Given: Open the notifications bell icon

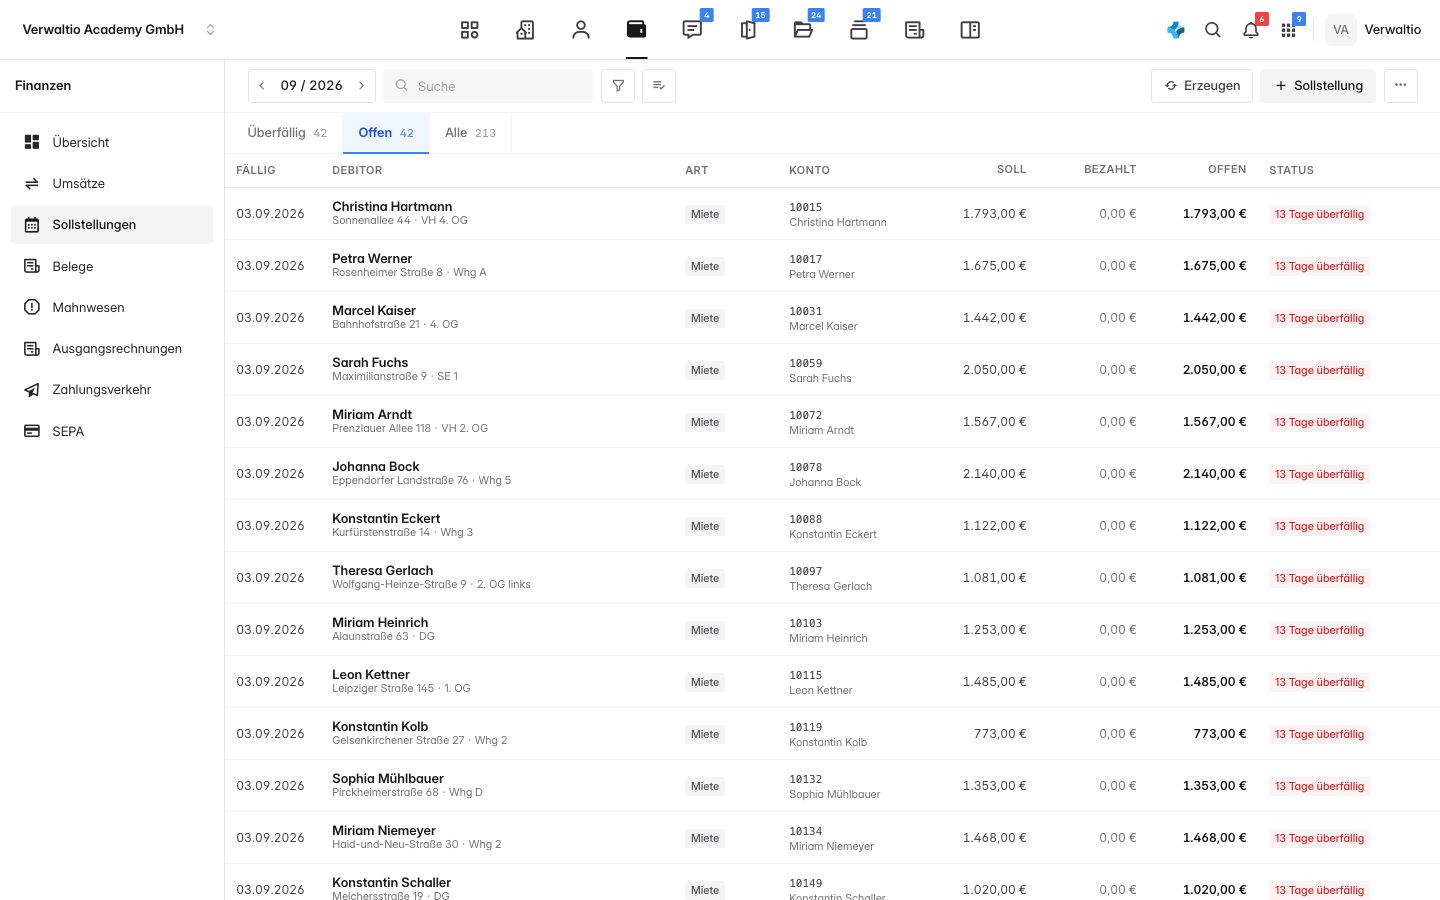Looking at the screenshot, I should [x=1251, y=30].
